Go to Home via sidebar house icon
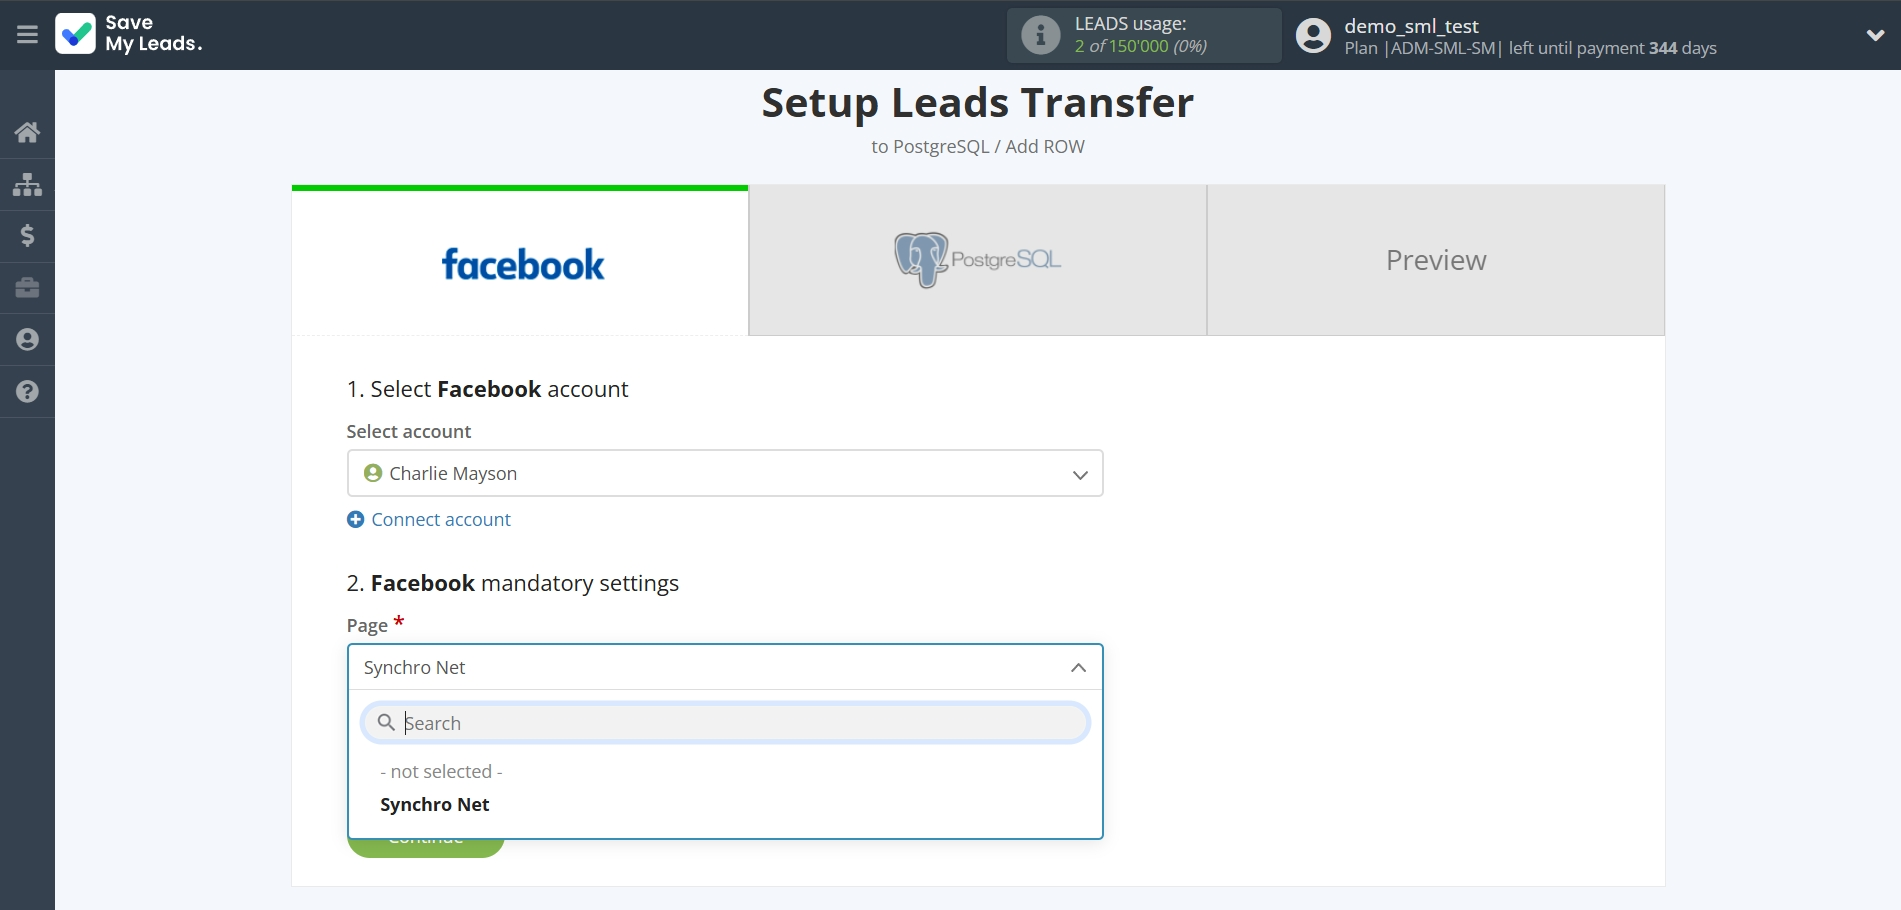The image size is (1901, 910). pyautogui.click(x=27, y=132)
